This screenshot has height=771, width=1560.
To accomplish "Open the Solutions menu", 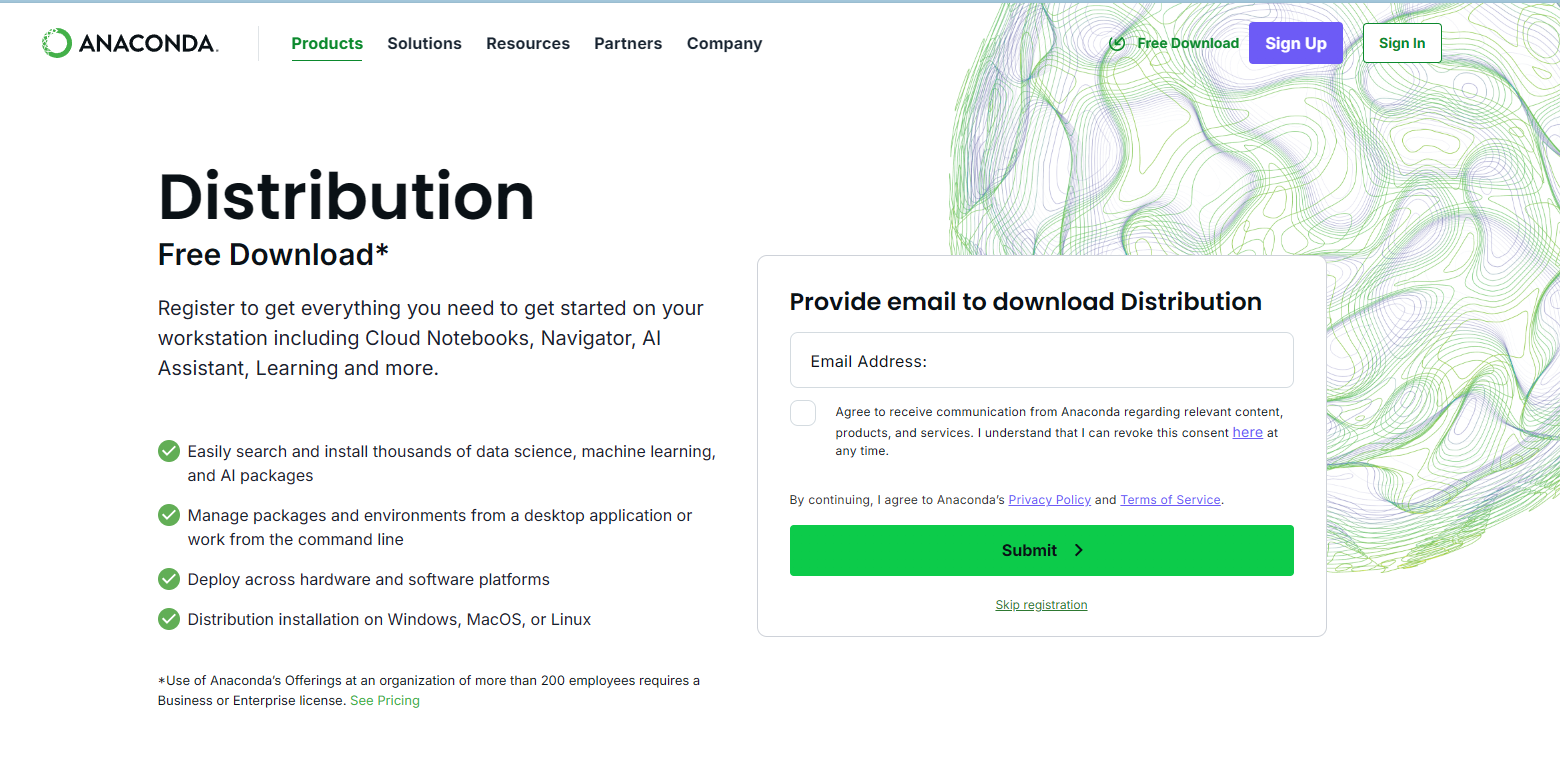I will click(424, 43).
